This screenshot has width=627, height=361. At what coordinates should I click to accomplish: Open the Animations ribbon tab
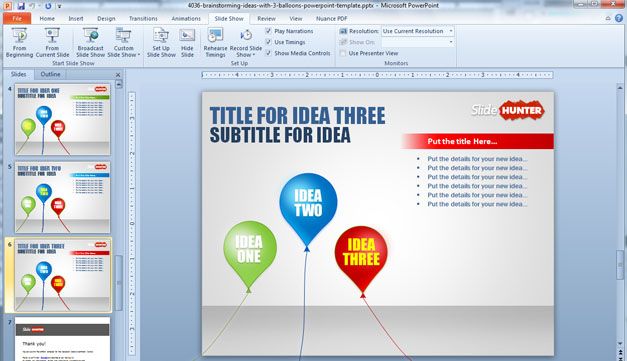[186, 18]
